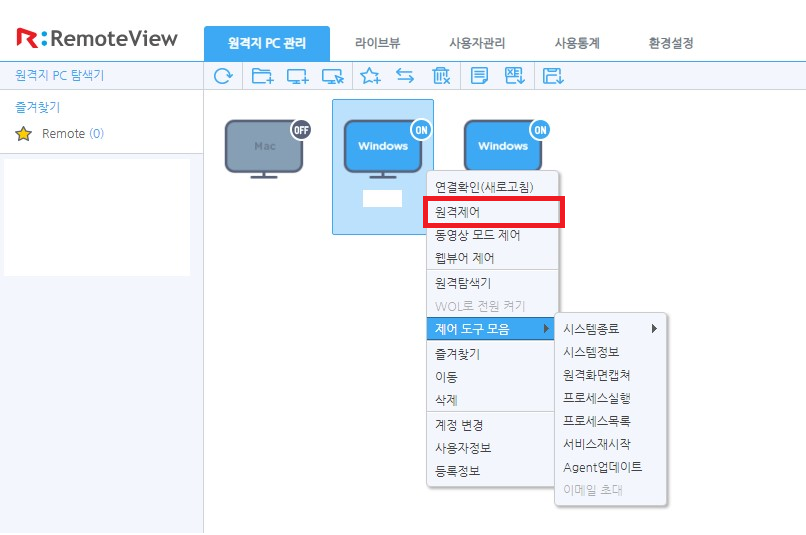Expand the 시스템종료 submenu

(610, 328)
